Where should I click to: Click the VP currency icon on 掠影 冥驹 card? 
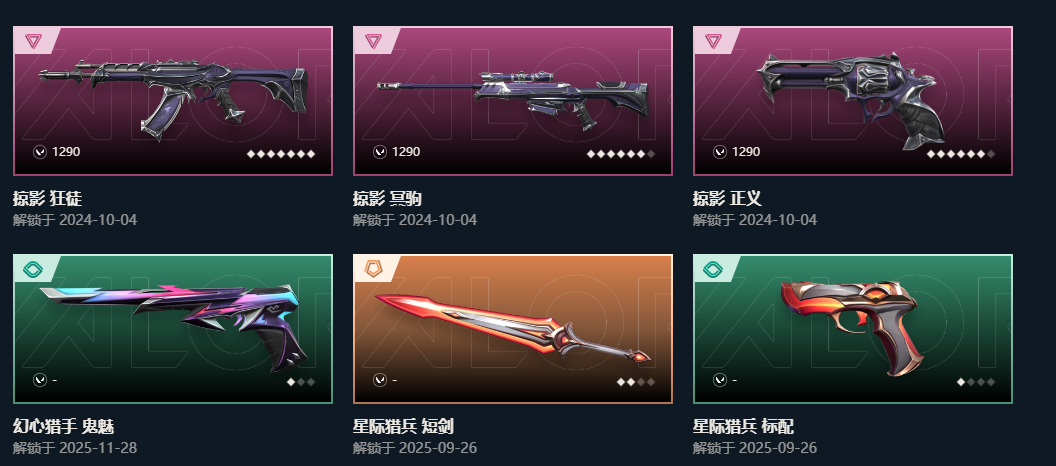click(x=380, y=152)
